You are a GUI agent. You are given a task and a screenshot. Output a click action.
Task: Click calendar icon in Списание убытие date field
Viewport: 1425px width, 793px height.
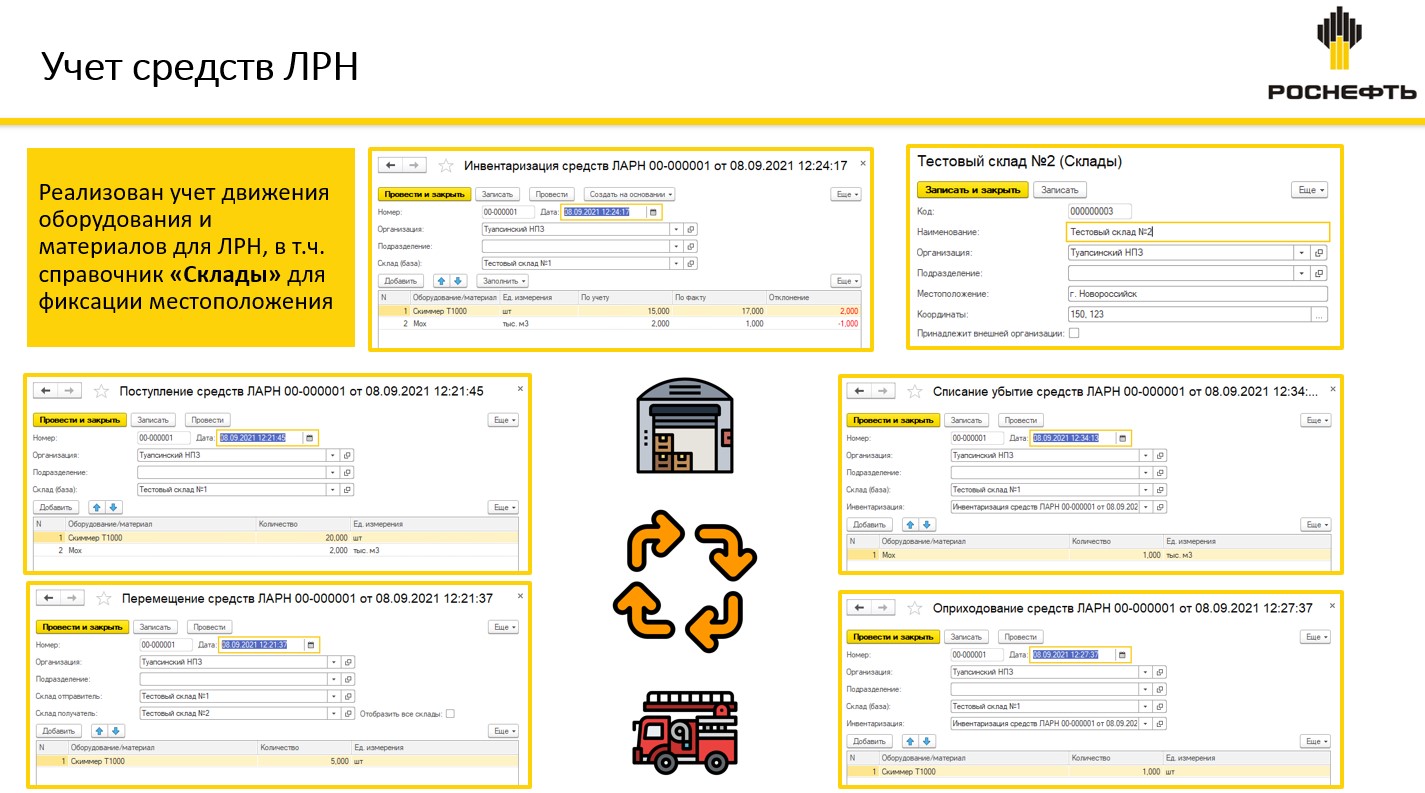1123,438
